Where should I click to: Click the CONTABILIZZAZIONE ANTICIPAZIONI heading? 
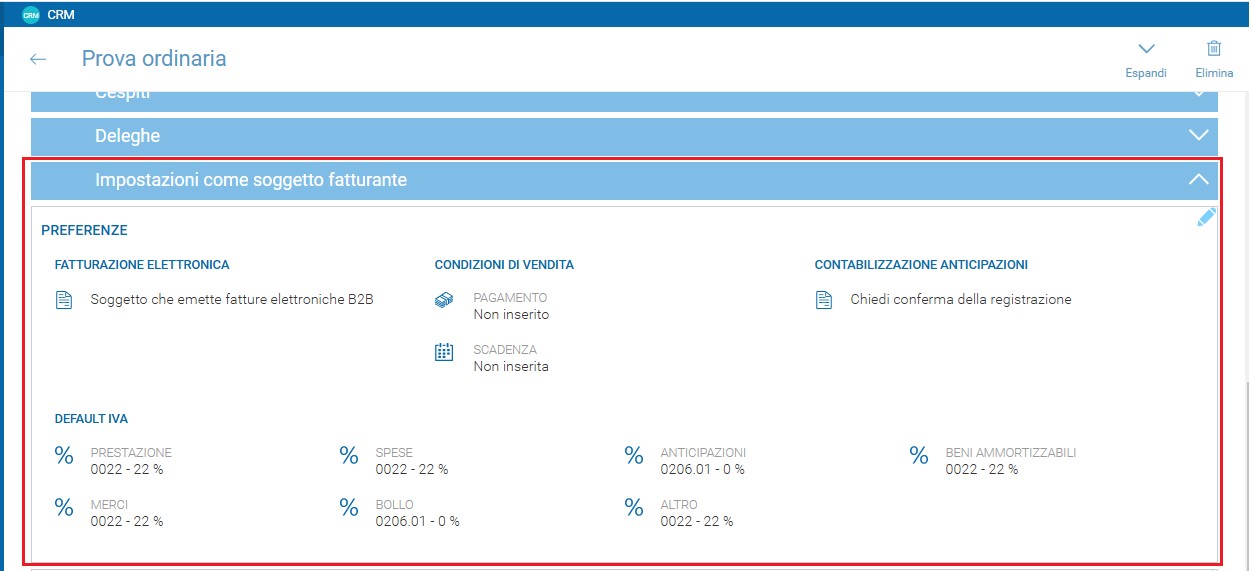point(921,265)
